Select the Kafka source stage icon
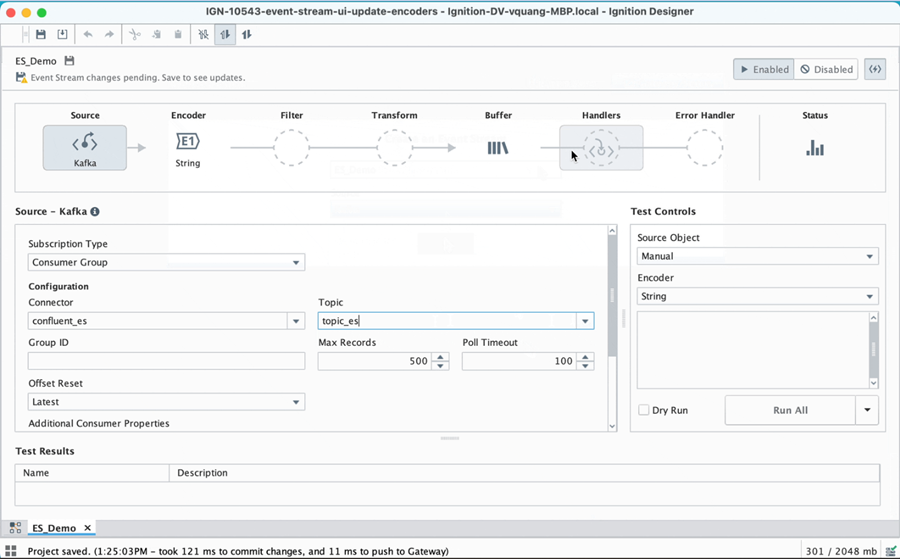Viewport: 900px width, 559px height. tap(85, 147)
